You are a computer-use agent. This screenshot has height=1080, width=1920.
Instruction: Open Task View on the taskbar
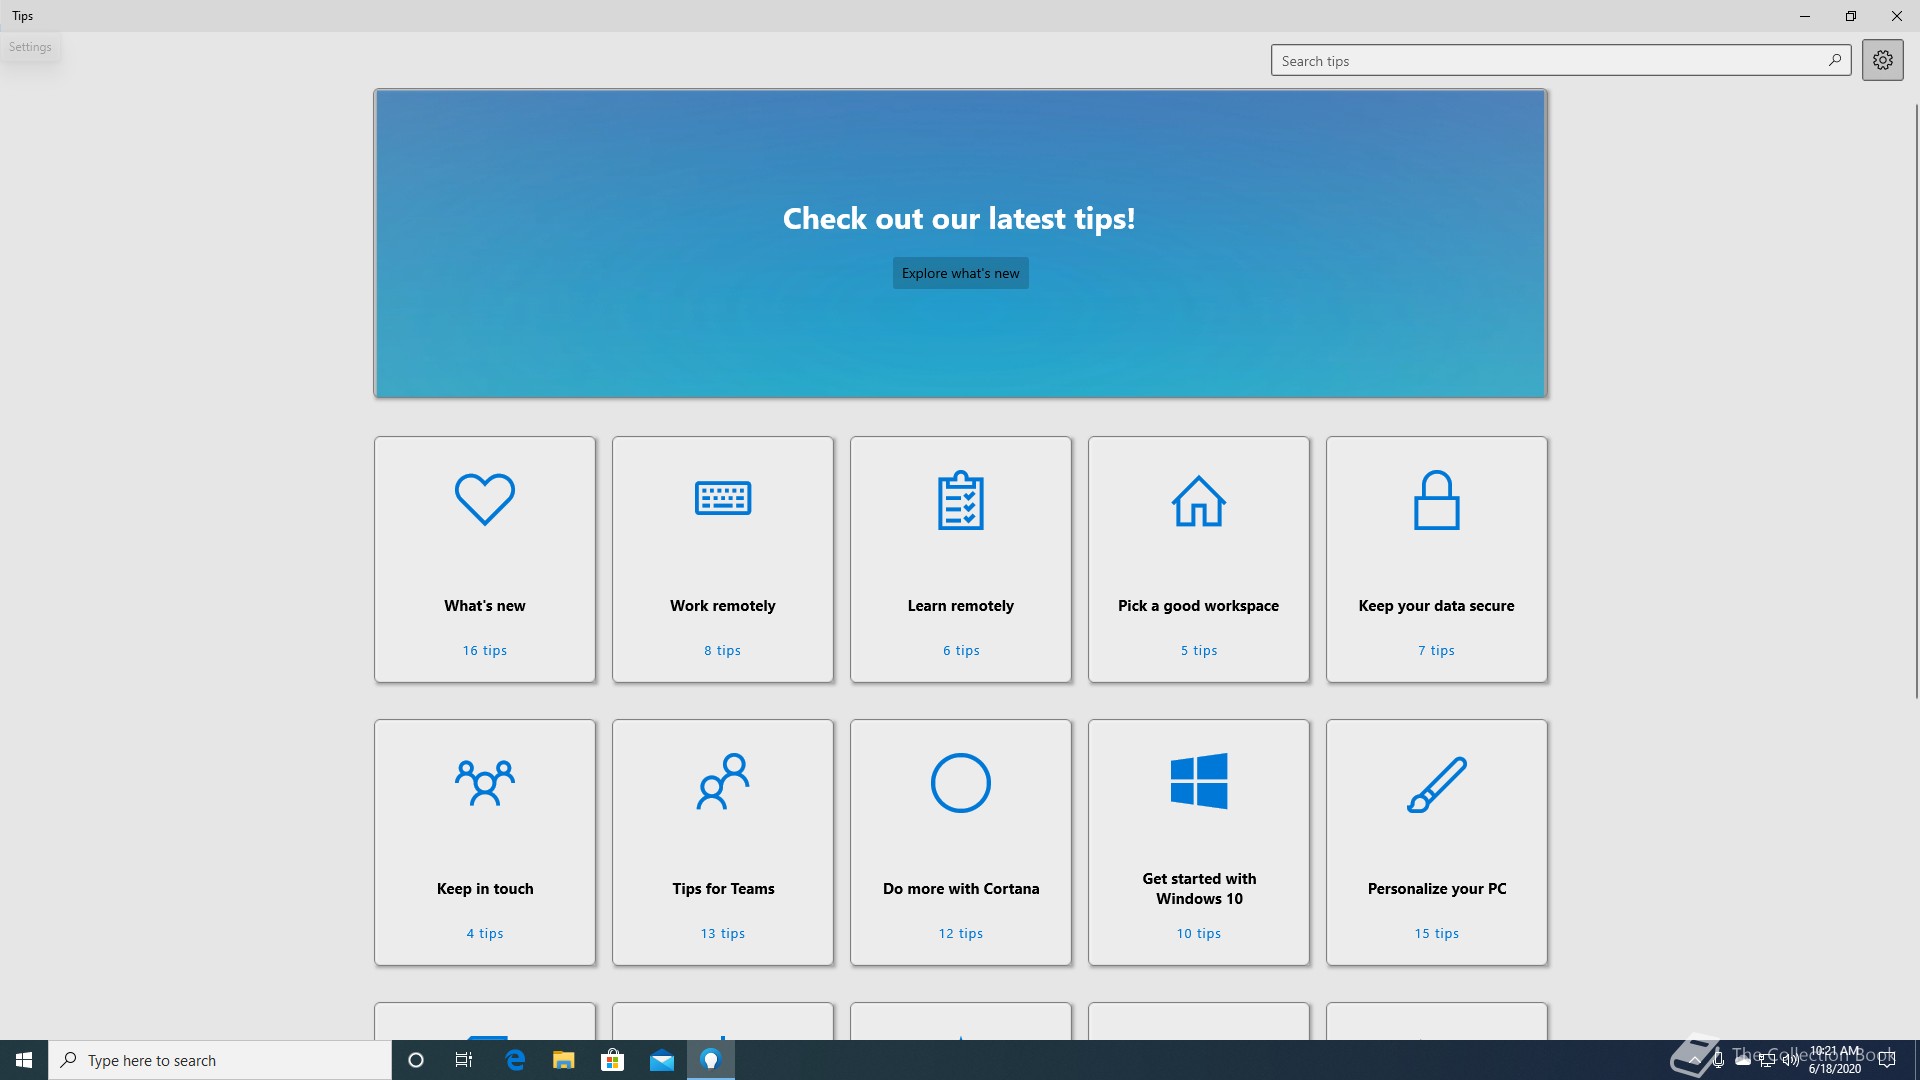click(464, 1060)
